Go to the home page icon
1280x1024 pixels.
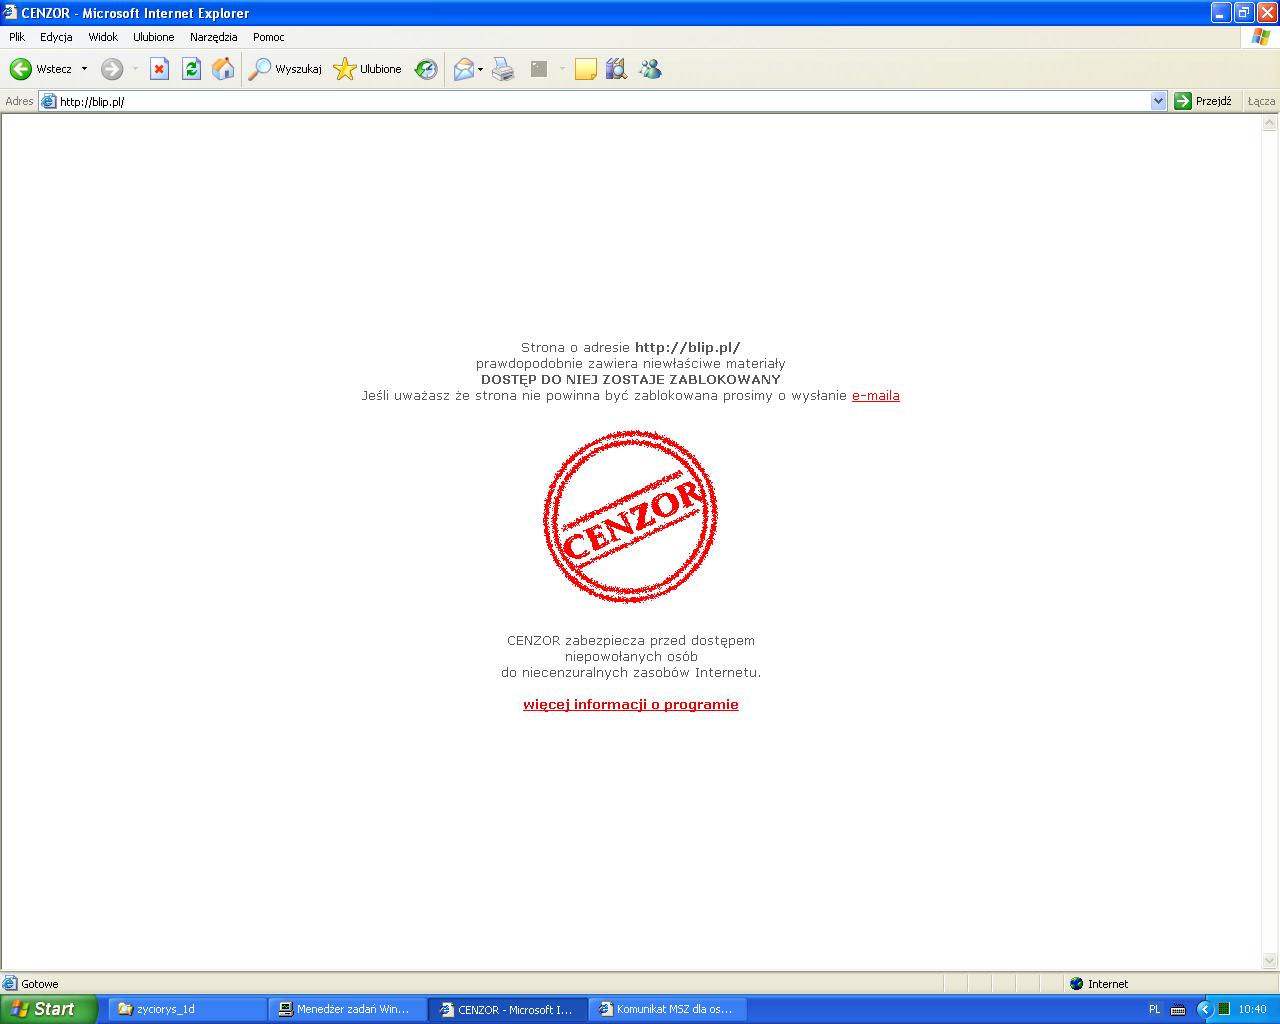tap(223, 69)
